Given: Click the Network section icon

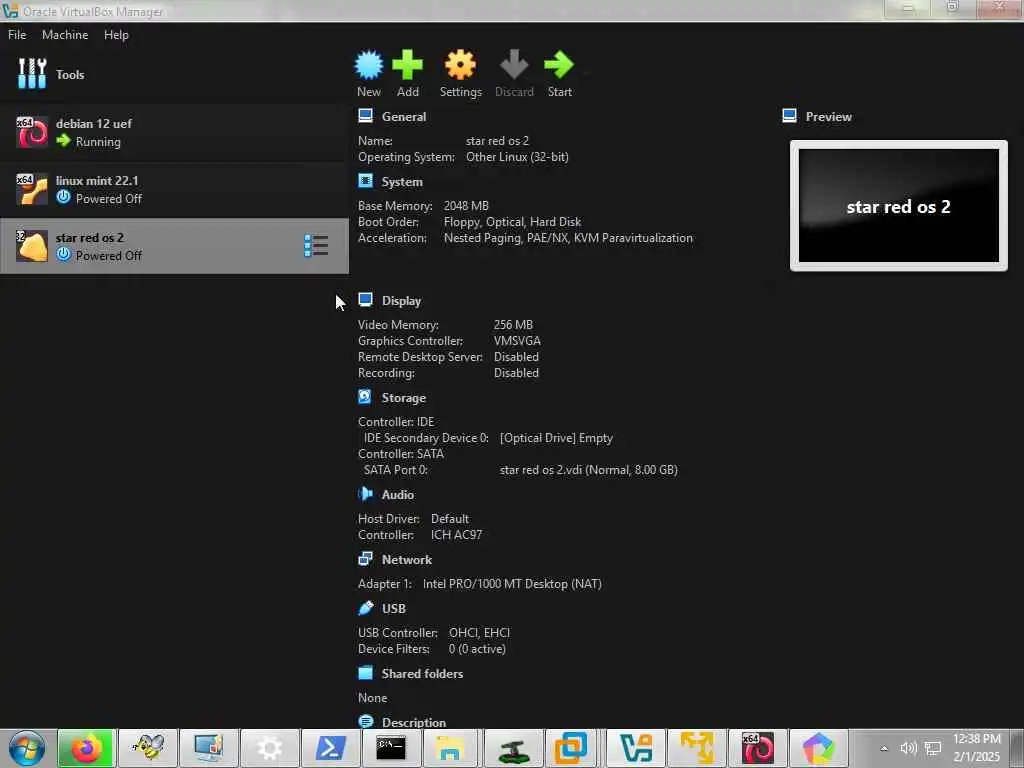Looking at the screenshot, I should click(366, 559).
